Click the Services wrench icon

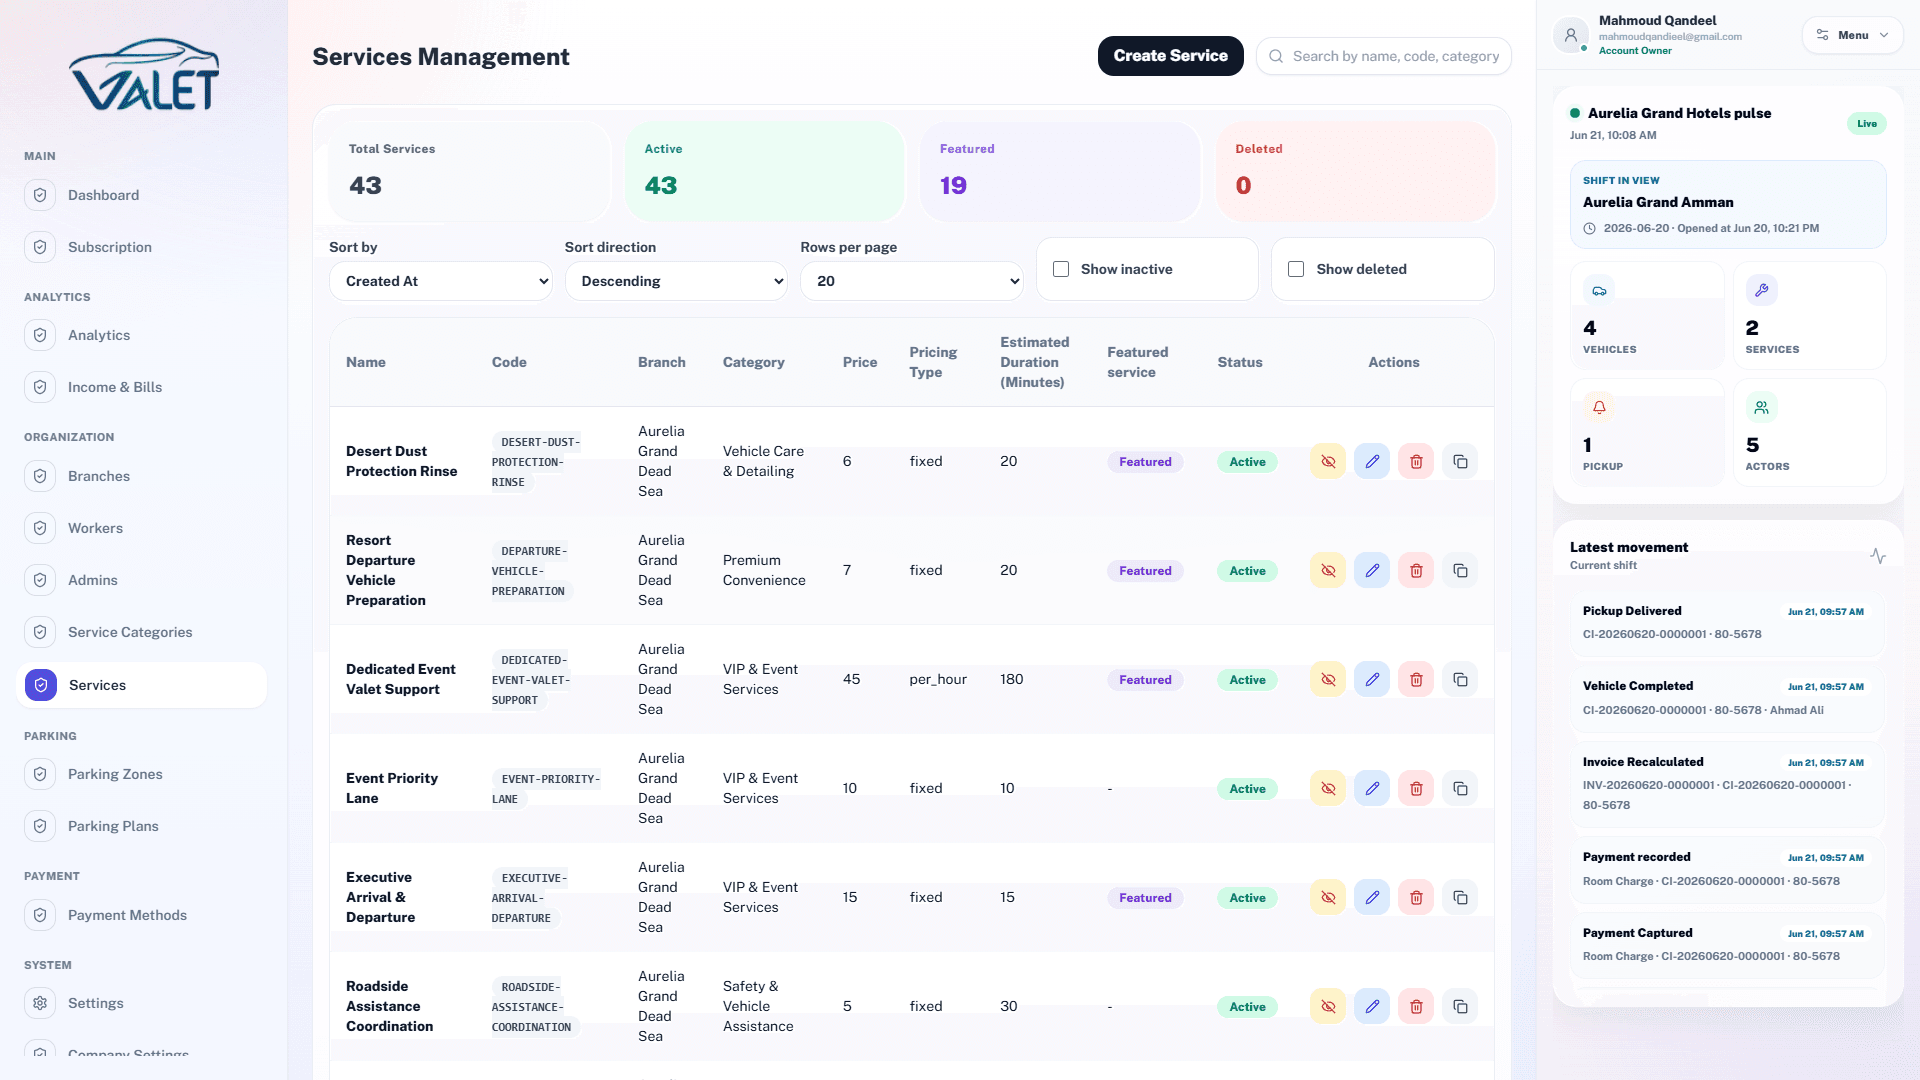pyautogui.click(x=1761, y=290)
